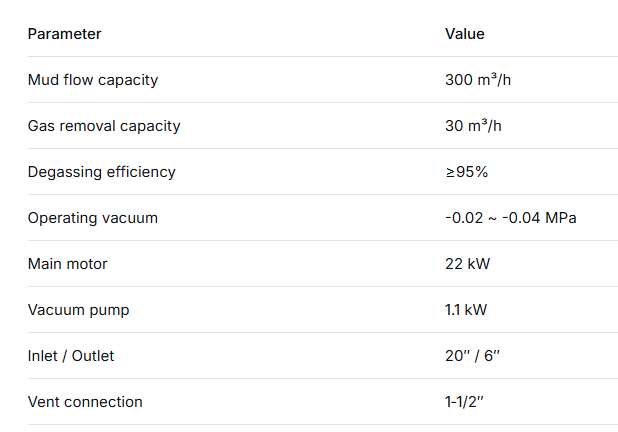This screenshot has height=432, width=618.
Task: Select the Vacuum pump label
Action: coord(78,310)
